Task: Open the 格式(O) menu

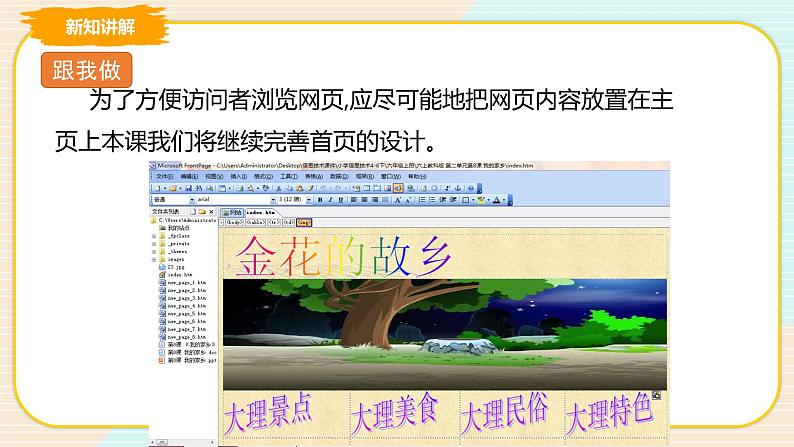Action: (x=263, y=176)
